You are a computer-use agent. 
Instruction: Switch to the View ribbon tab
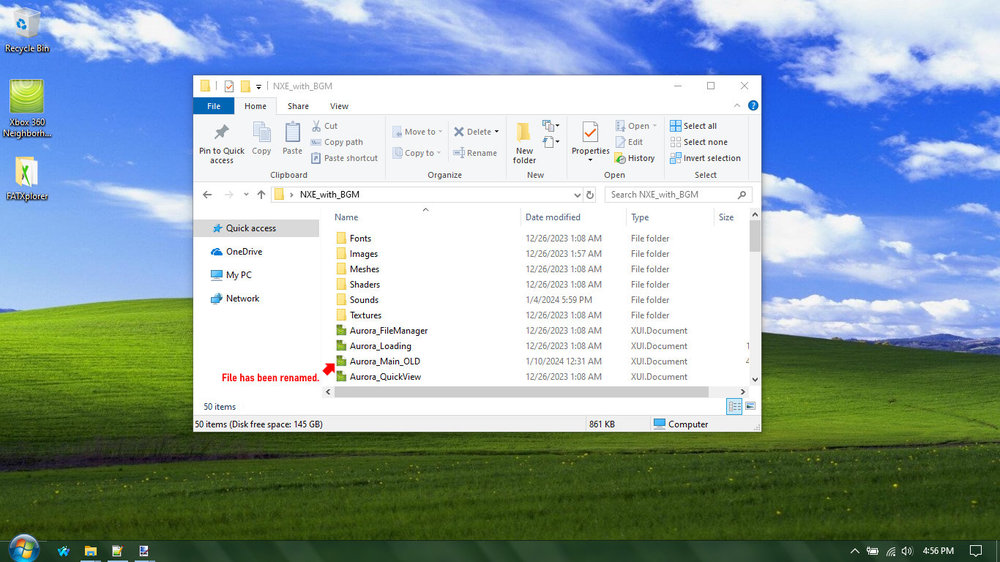(x=339, y=106)
